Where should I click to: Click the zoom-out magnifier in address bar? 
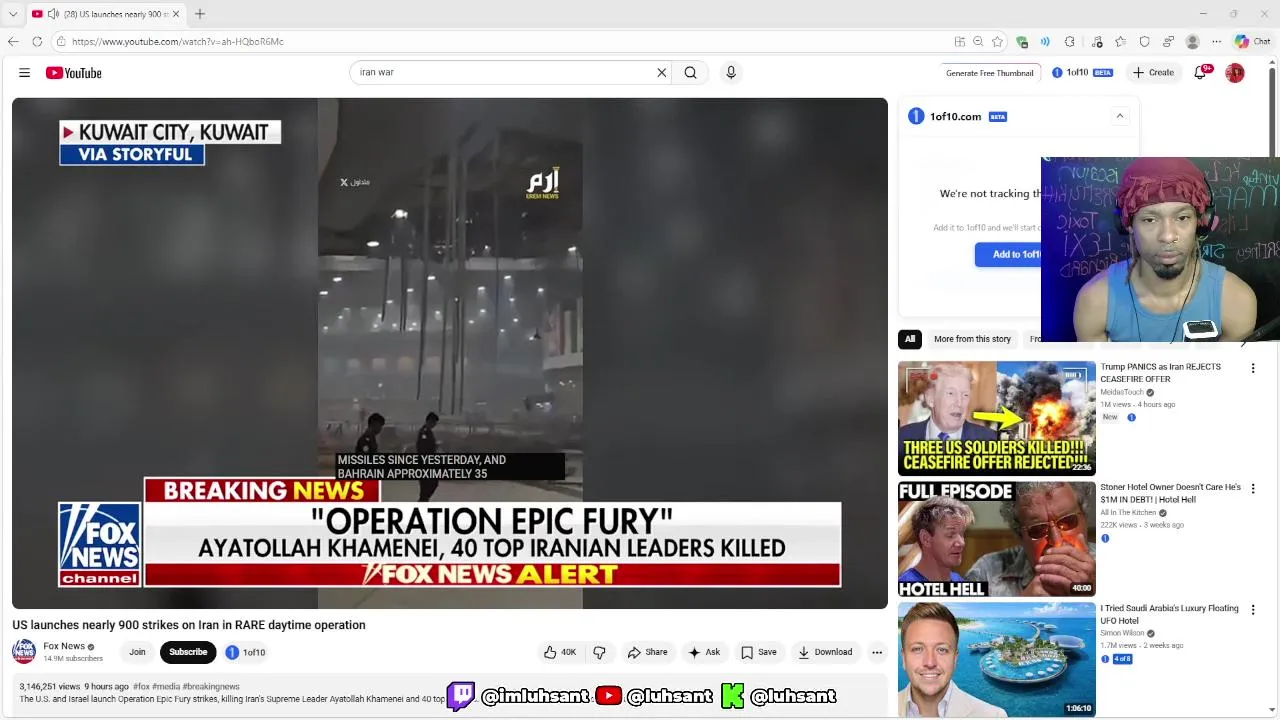(x=978, y=42)
